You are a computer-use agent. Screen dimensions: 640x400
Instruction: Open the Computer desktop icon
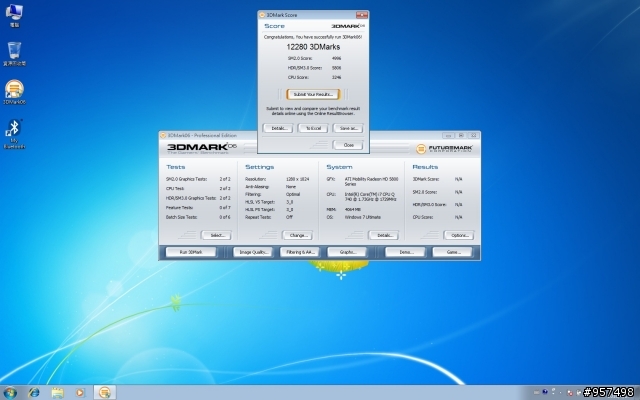click(14, 16)
